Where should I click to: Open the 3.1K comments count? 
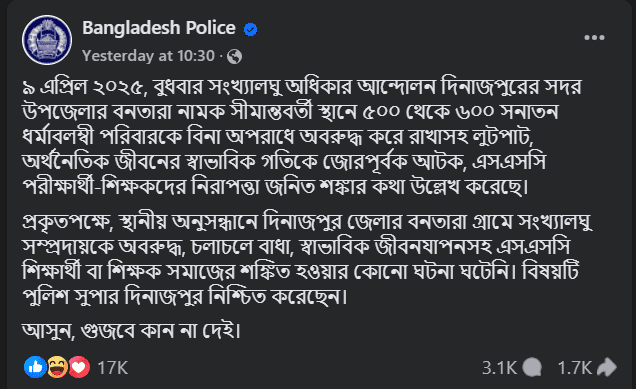(x=499, y=368)
